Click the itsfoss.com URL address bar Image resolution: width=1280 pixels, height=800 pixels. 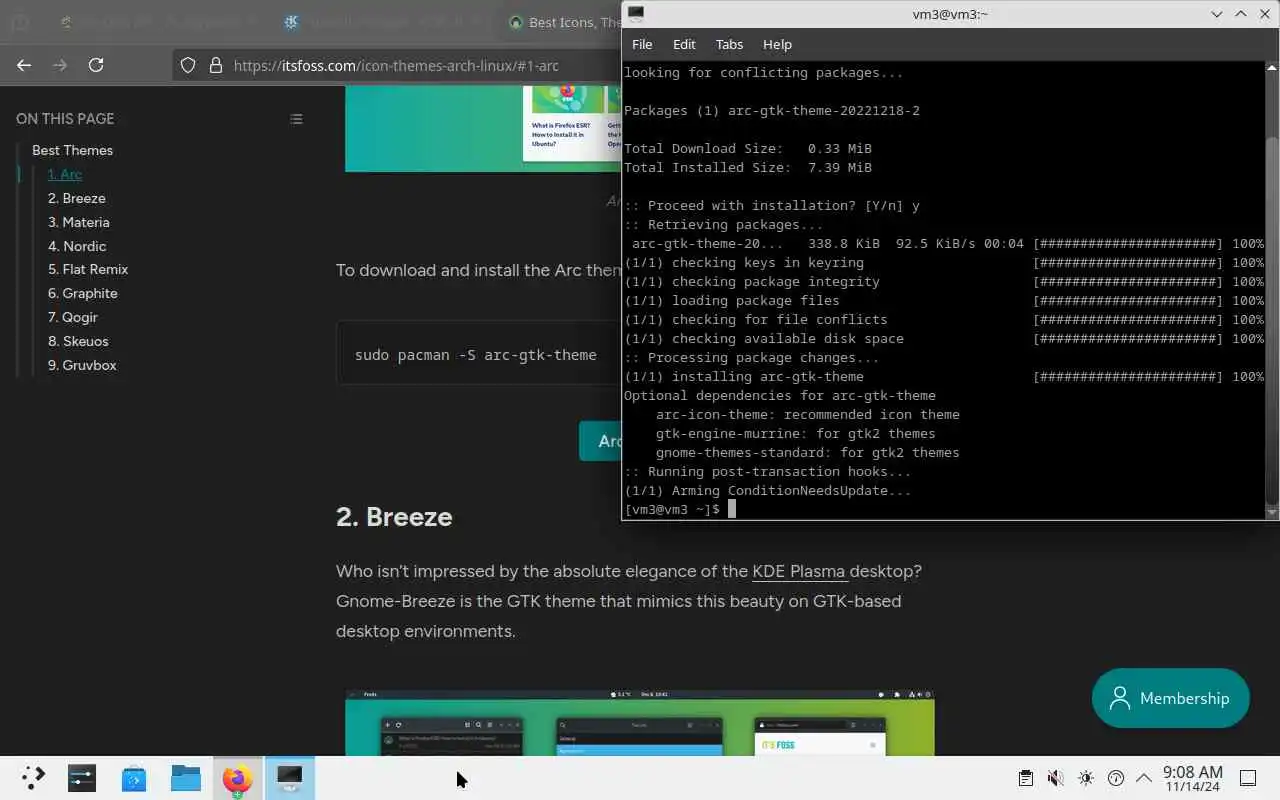[x=396, y=66]
